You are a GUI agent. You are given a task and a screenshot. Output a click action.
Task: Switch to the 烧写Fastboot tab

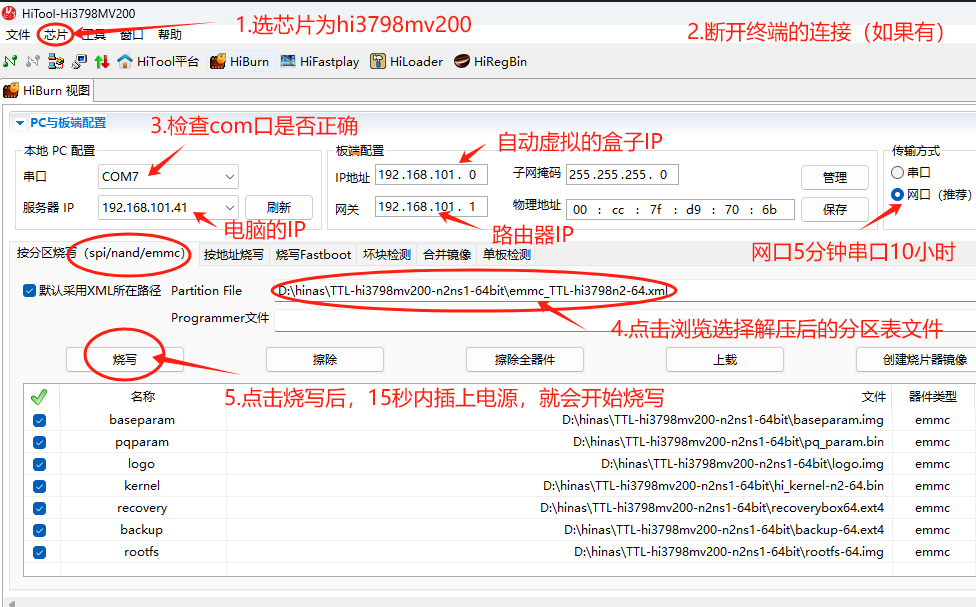tap(313, 255)
